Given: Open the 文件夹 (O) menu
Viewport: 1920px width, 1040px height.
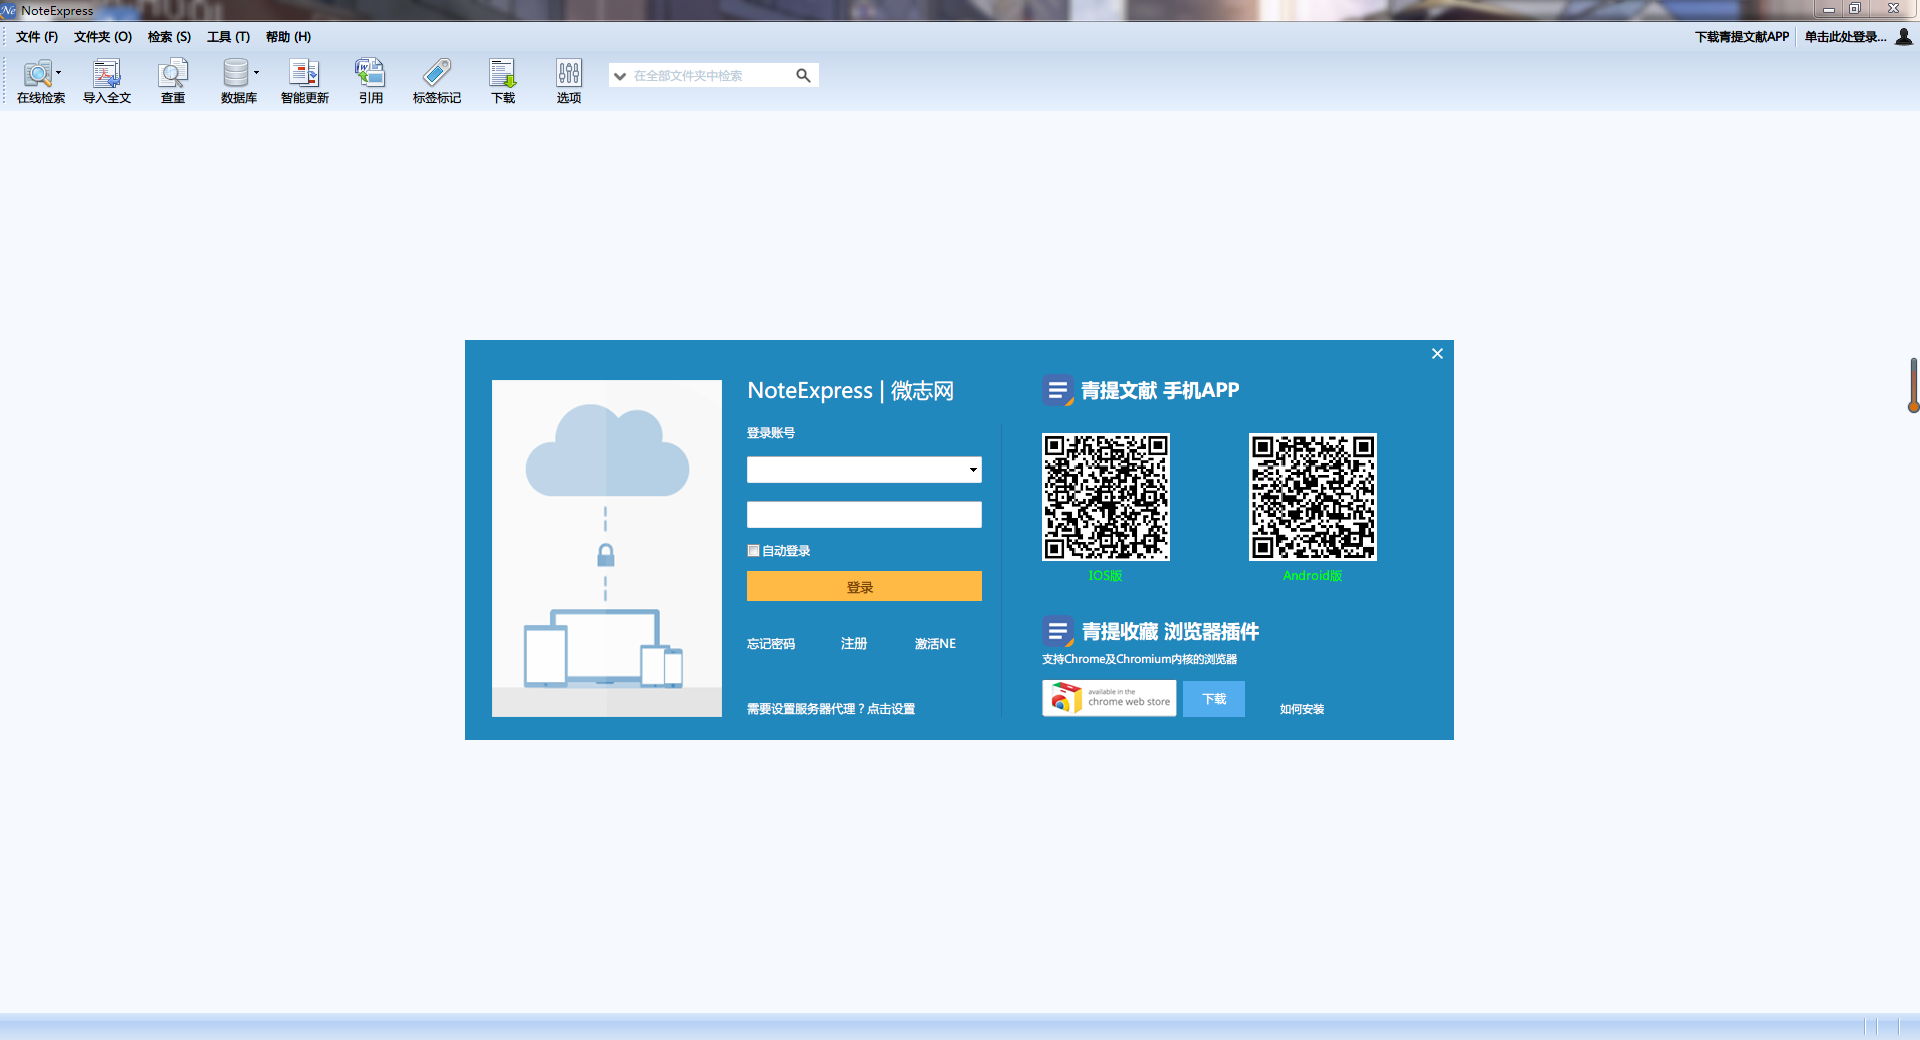Looking at the screenshot, I should coord(103,37).
